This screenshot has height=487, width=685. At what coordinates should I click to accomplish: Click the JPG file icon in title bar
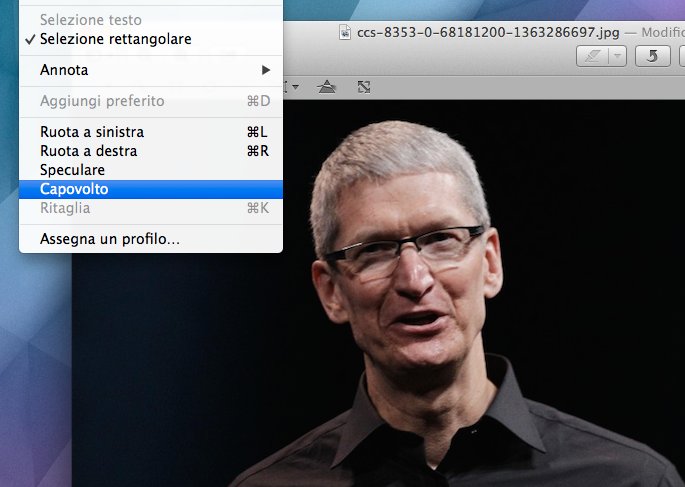pos(345,32)
